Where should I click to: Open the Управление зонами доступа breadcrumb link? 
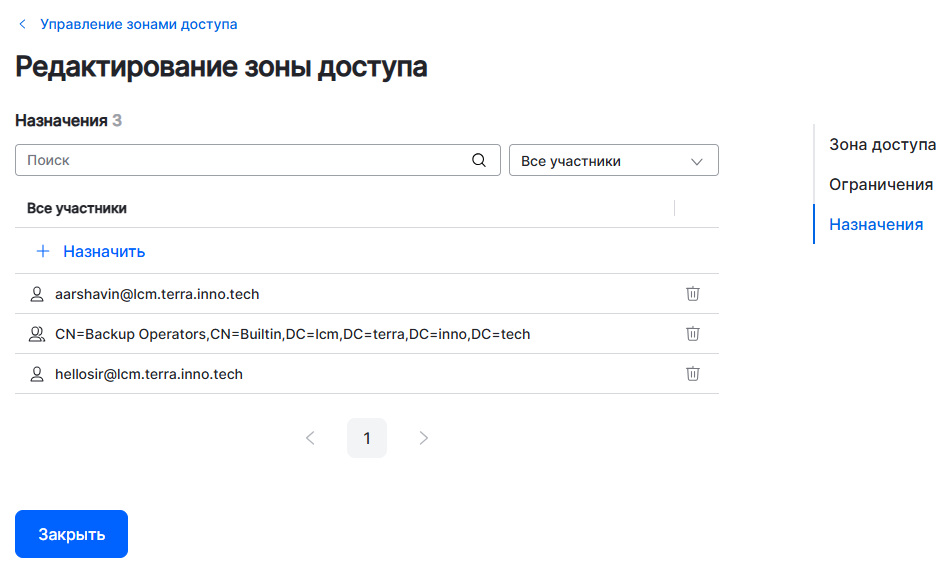(138, 24)
